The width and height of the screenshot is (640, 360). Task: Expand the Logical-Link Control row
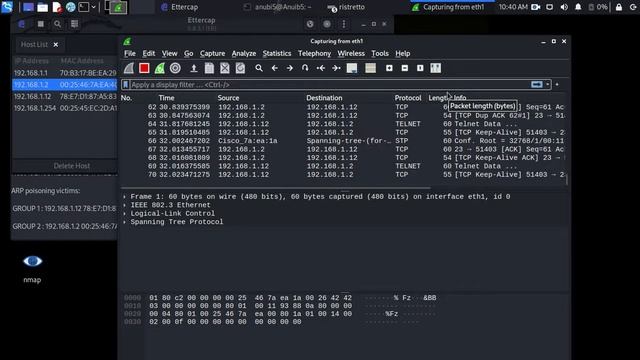coord(124,213)
